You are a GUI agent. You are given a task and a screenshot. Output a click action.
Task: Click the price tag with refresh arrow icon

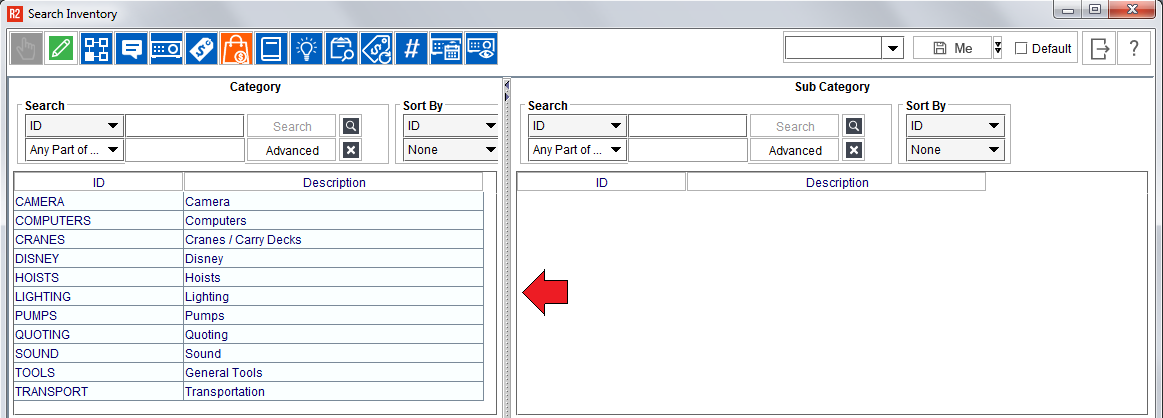[x=376, y=49]
